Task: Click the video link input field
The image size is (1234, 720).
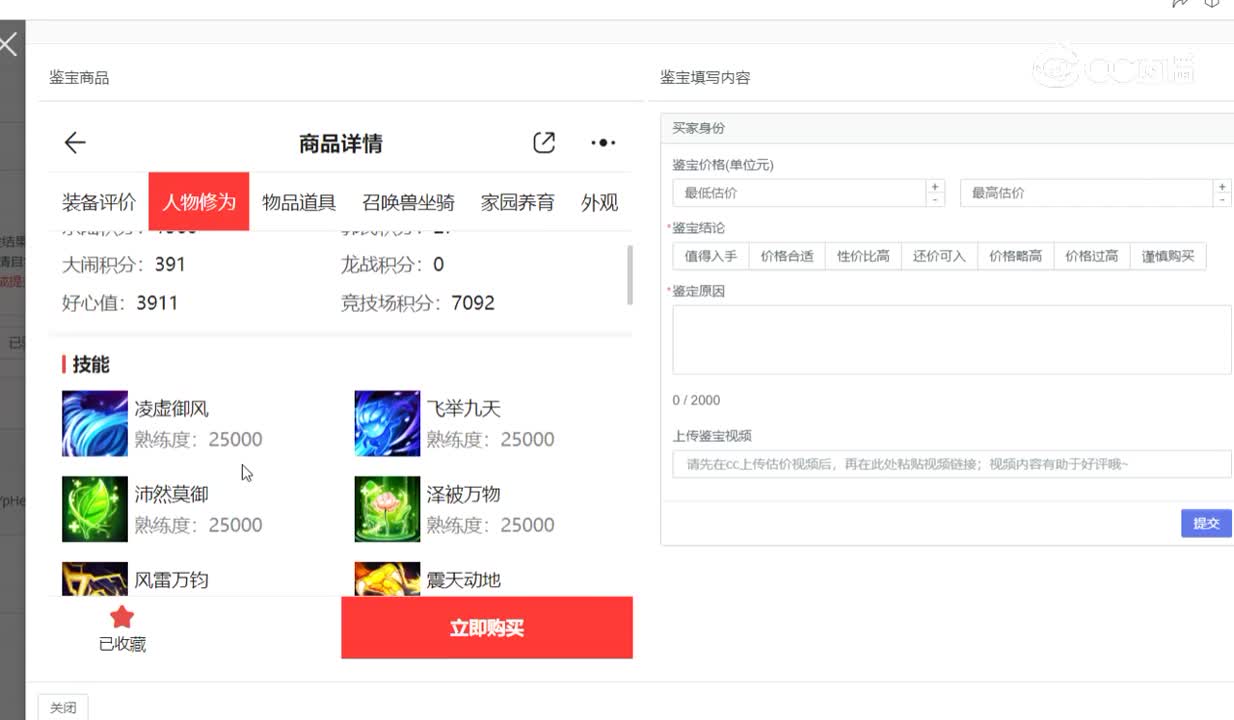Action: coord(950,464)
